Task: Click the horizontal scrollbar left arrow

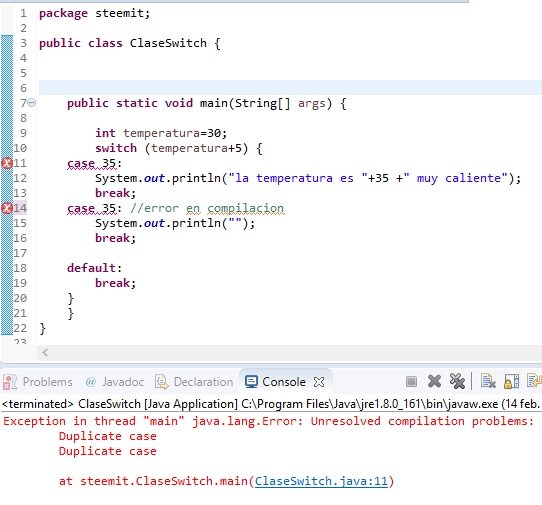Action: pyautogui.click(x=45, y=353)
